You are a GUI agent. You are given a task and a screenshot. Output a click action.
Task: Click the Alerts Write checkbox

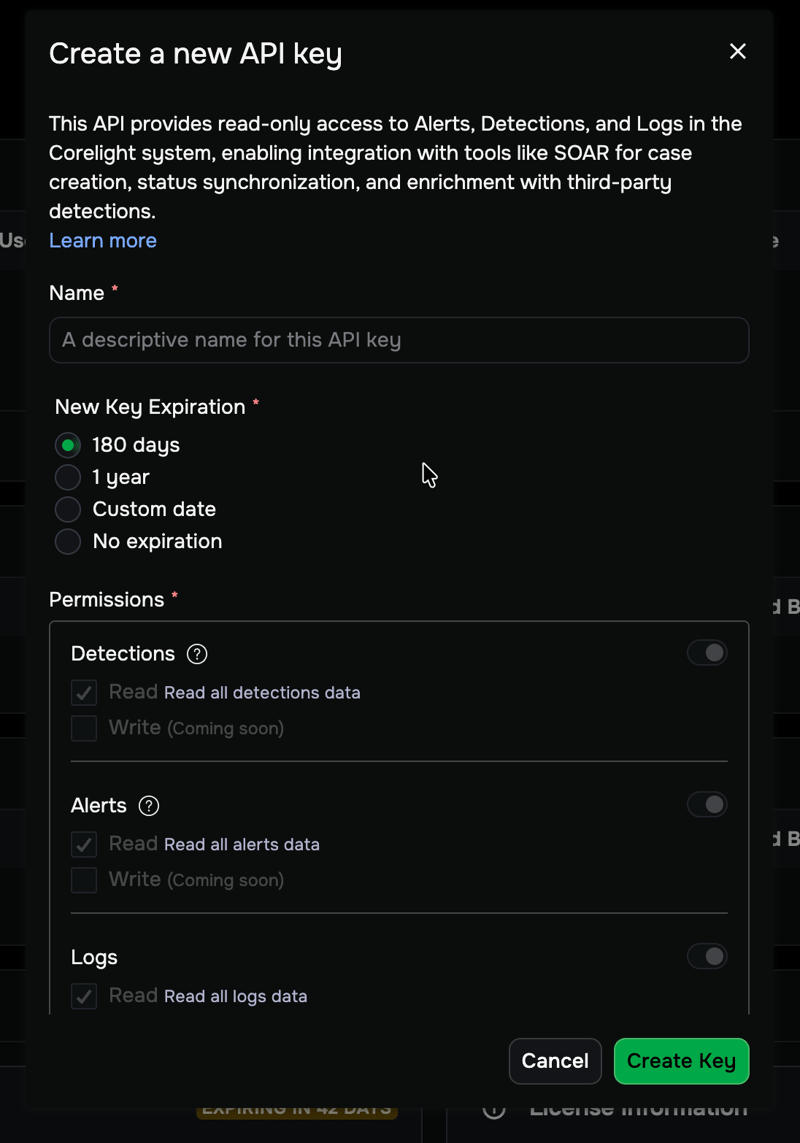[x=84, y=880]
